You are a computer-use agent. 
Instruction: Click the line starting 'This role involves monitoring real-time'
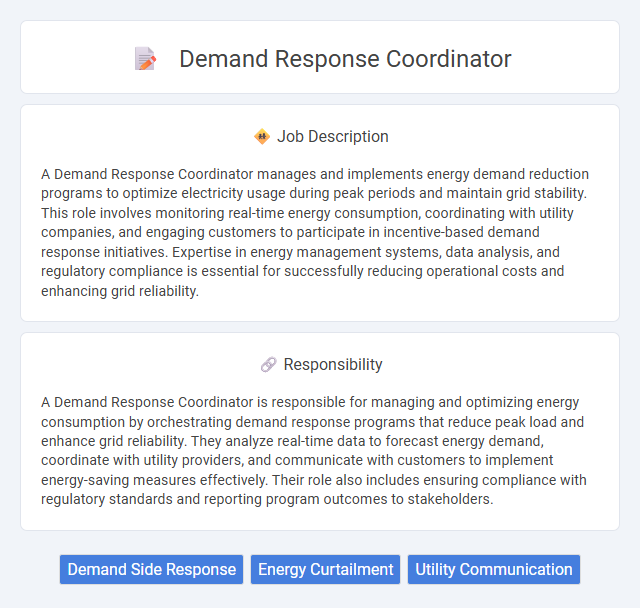pyautogui.click(x=307, y=213)
